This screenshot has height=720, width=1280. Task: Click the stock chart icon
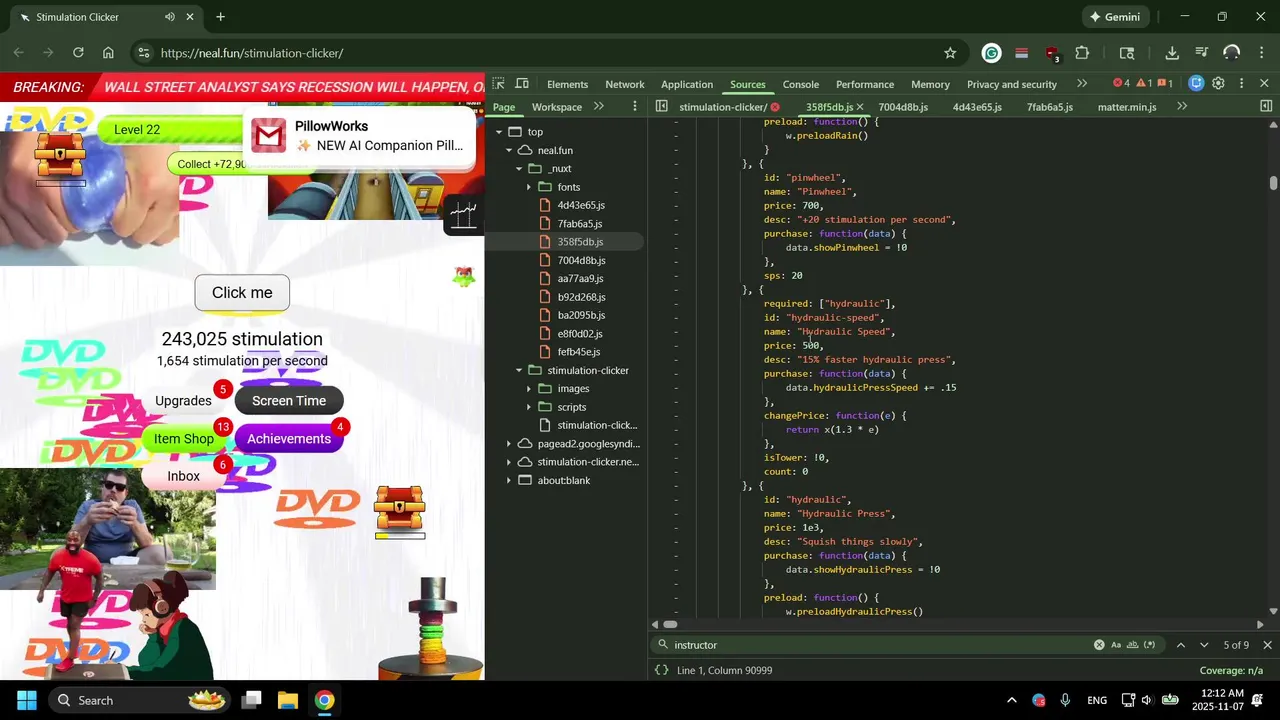pos(463,214)
